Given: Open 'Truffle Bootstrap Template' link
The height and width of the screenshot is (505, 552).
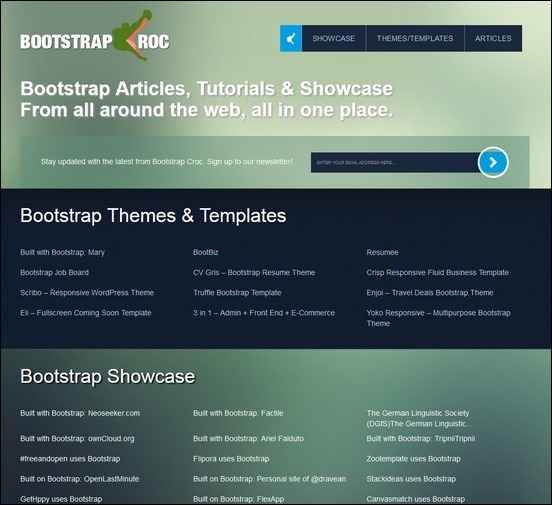Looking at the screenshot, I should (x=237, y=293).
